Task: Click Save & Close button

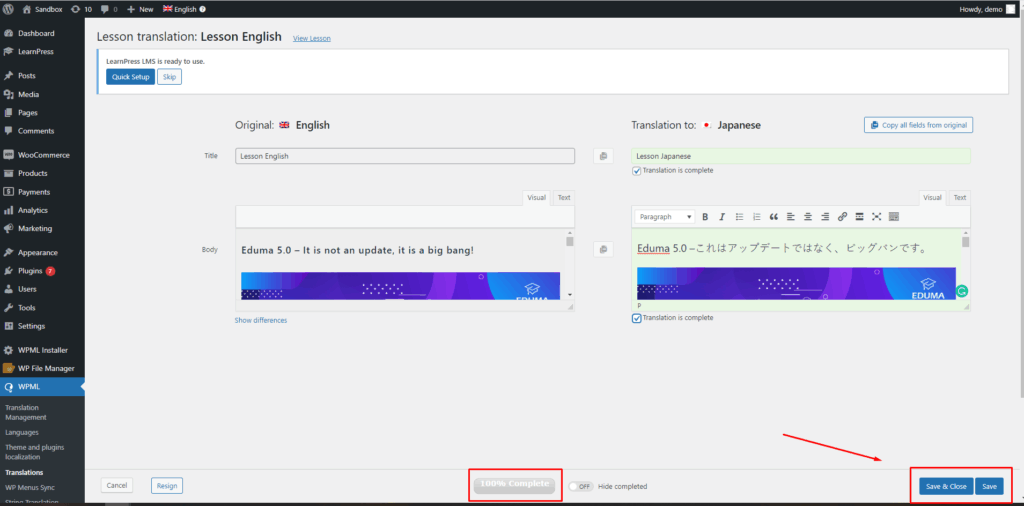Action: coord(946,486)
